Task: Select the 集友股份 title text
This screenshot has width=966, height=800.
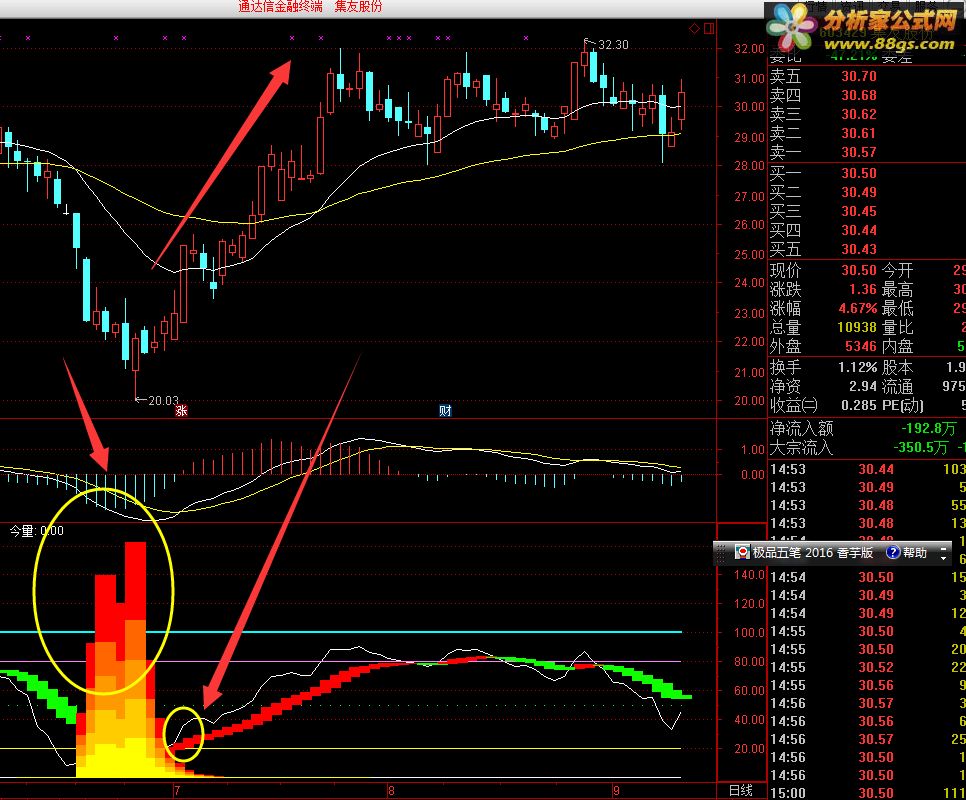Action: coord(358,7)
